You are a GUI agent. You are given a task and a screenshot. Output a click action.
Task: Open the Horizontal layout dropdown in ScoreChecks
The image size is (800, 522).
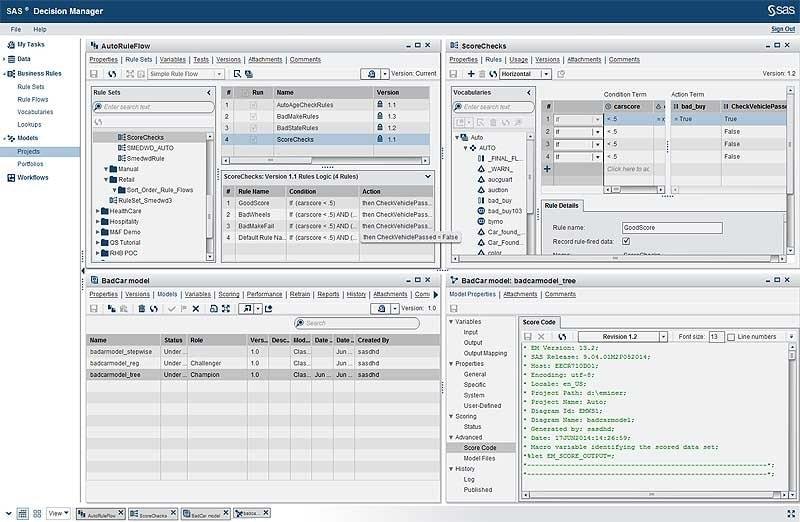tap(525, 74)
